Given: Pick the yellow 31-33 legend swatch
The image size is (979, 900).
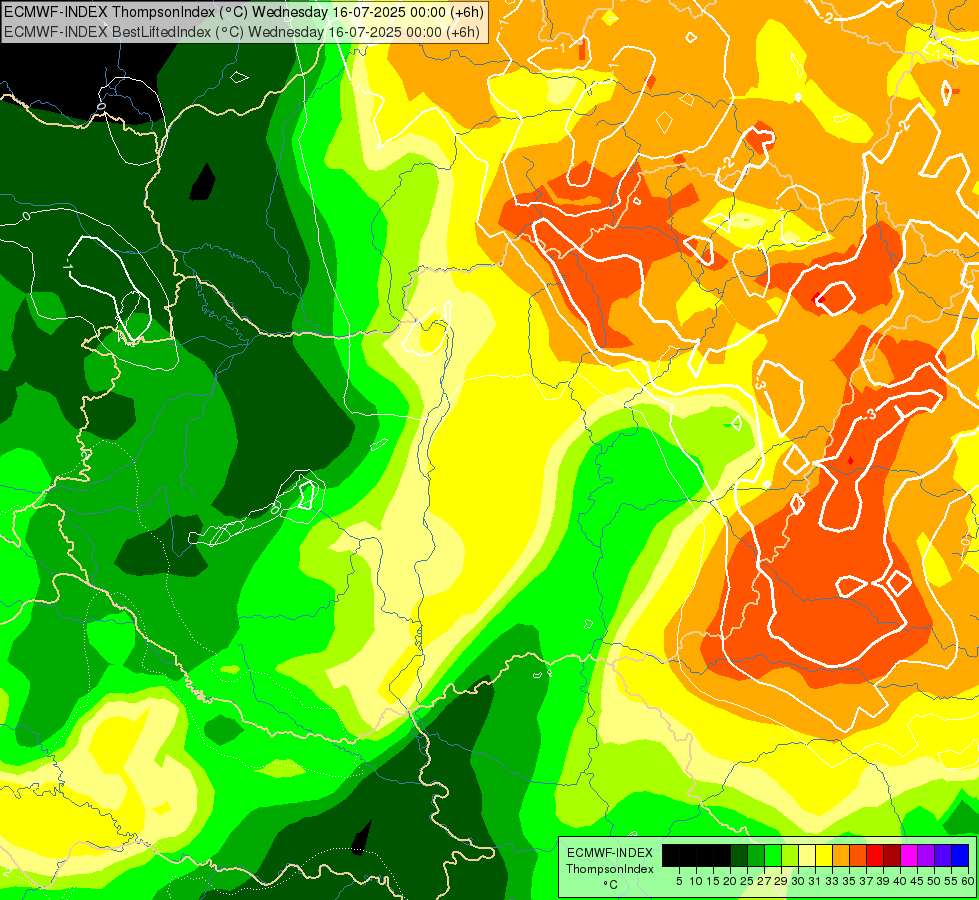Looking at the screenshot, I should click(824, 855).
